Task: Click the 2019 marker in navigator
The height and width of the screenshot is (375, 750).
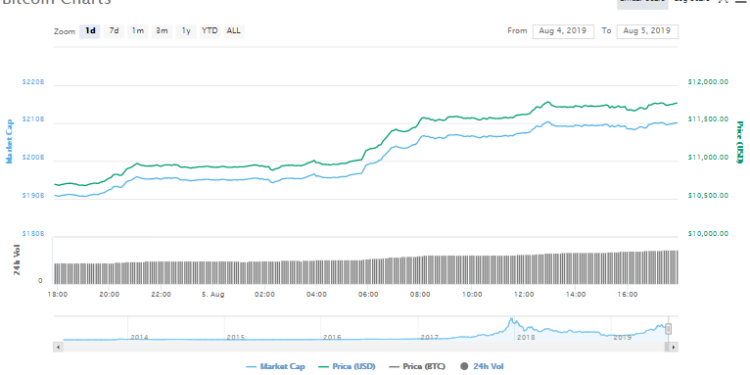Action: pyautogui.click(x=622, y=337)
